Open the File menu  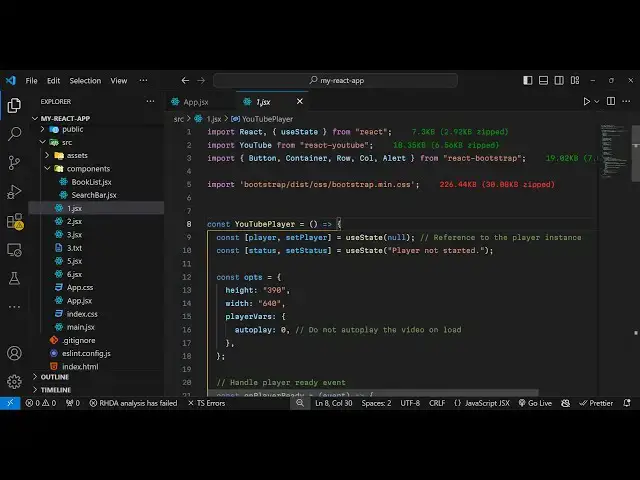coord(31,81)
